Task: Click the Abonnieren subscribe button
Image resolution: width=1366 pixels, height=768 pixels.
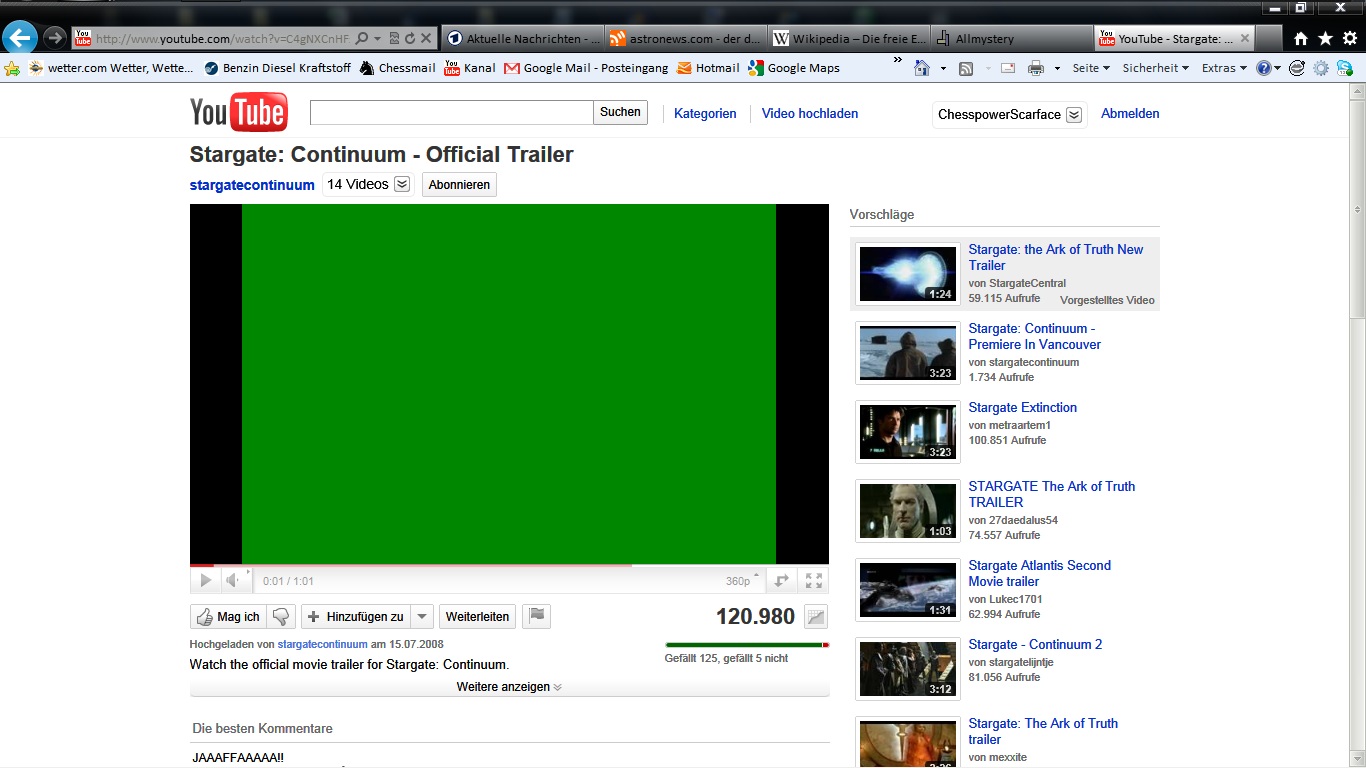Action: (x=459, y=185)
